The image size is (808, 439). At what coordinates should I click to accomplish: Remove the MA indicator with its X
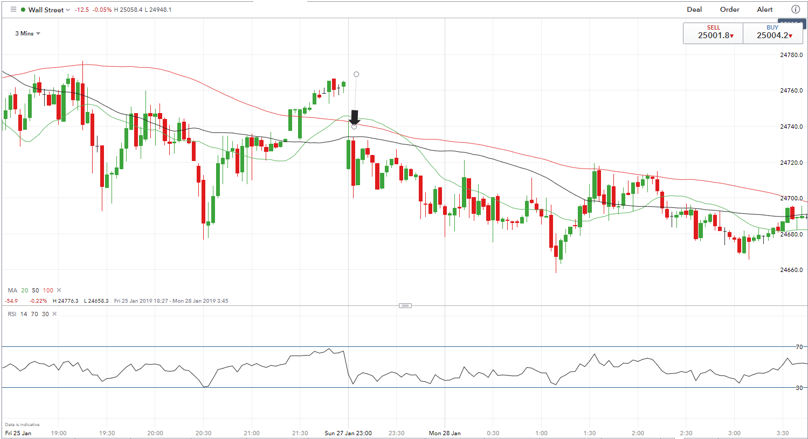click(x=59, y=291)
